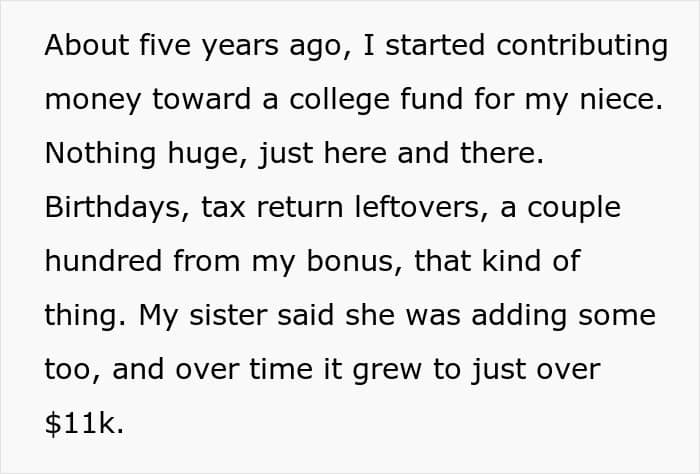Click the word "there." ending the third line
The height and width of the screenshot is (474, 700).
coord(502,153)
